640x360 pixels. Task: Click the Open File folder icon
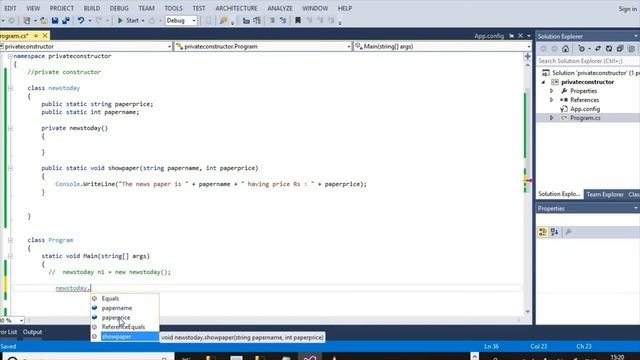44,20
